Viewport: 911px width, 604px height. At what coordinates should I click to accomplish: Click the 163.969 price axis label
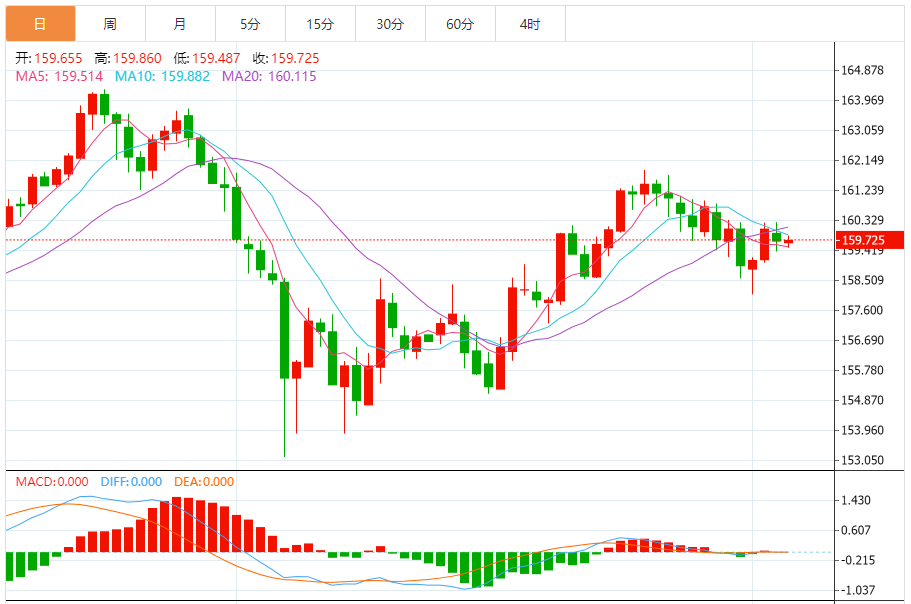[862, 100]
